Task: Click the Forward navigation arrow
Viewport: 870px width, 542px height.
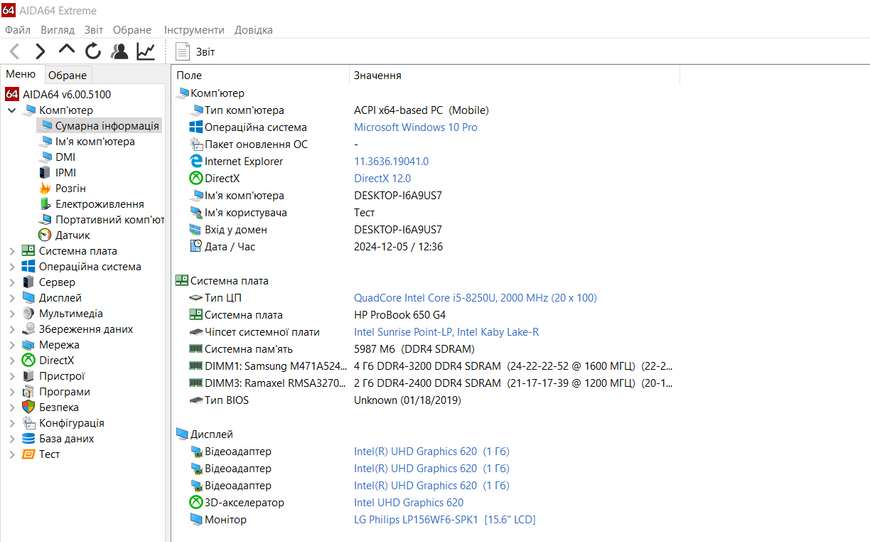Action: click(x=40, y=52)
